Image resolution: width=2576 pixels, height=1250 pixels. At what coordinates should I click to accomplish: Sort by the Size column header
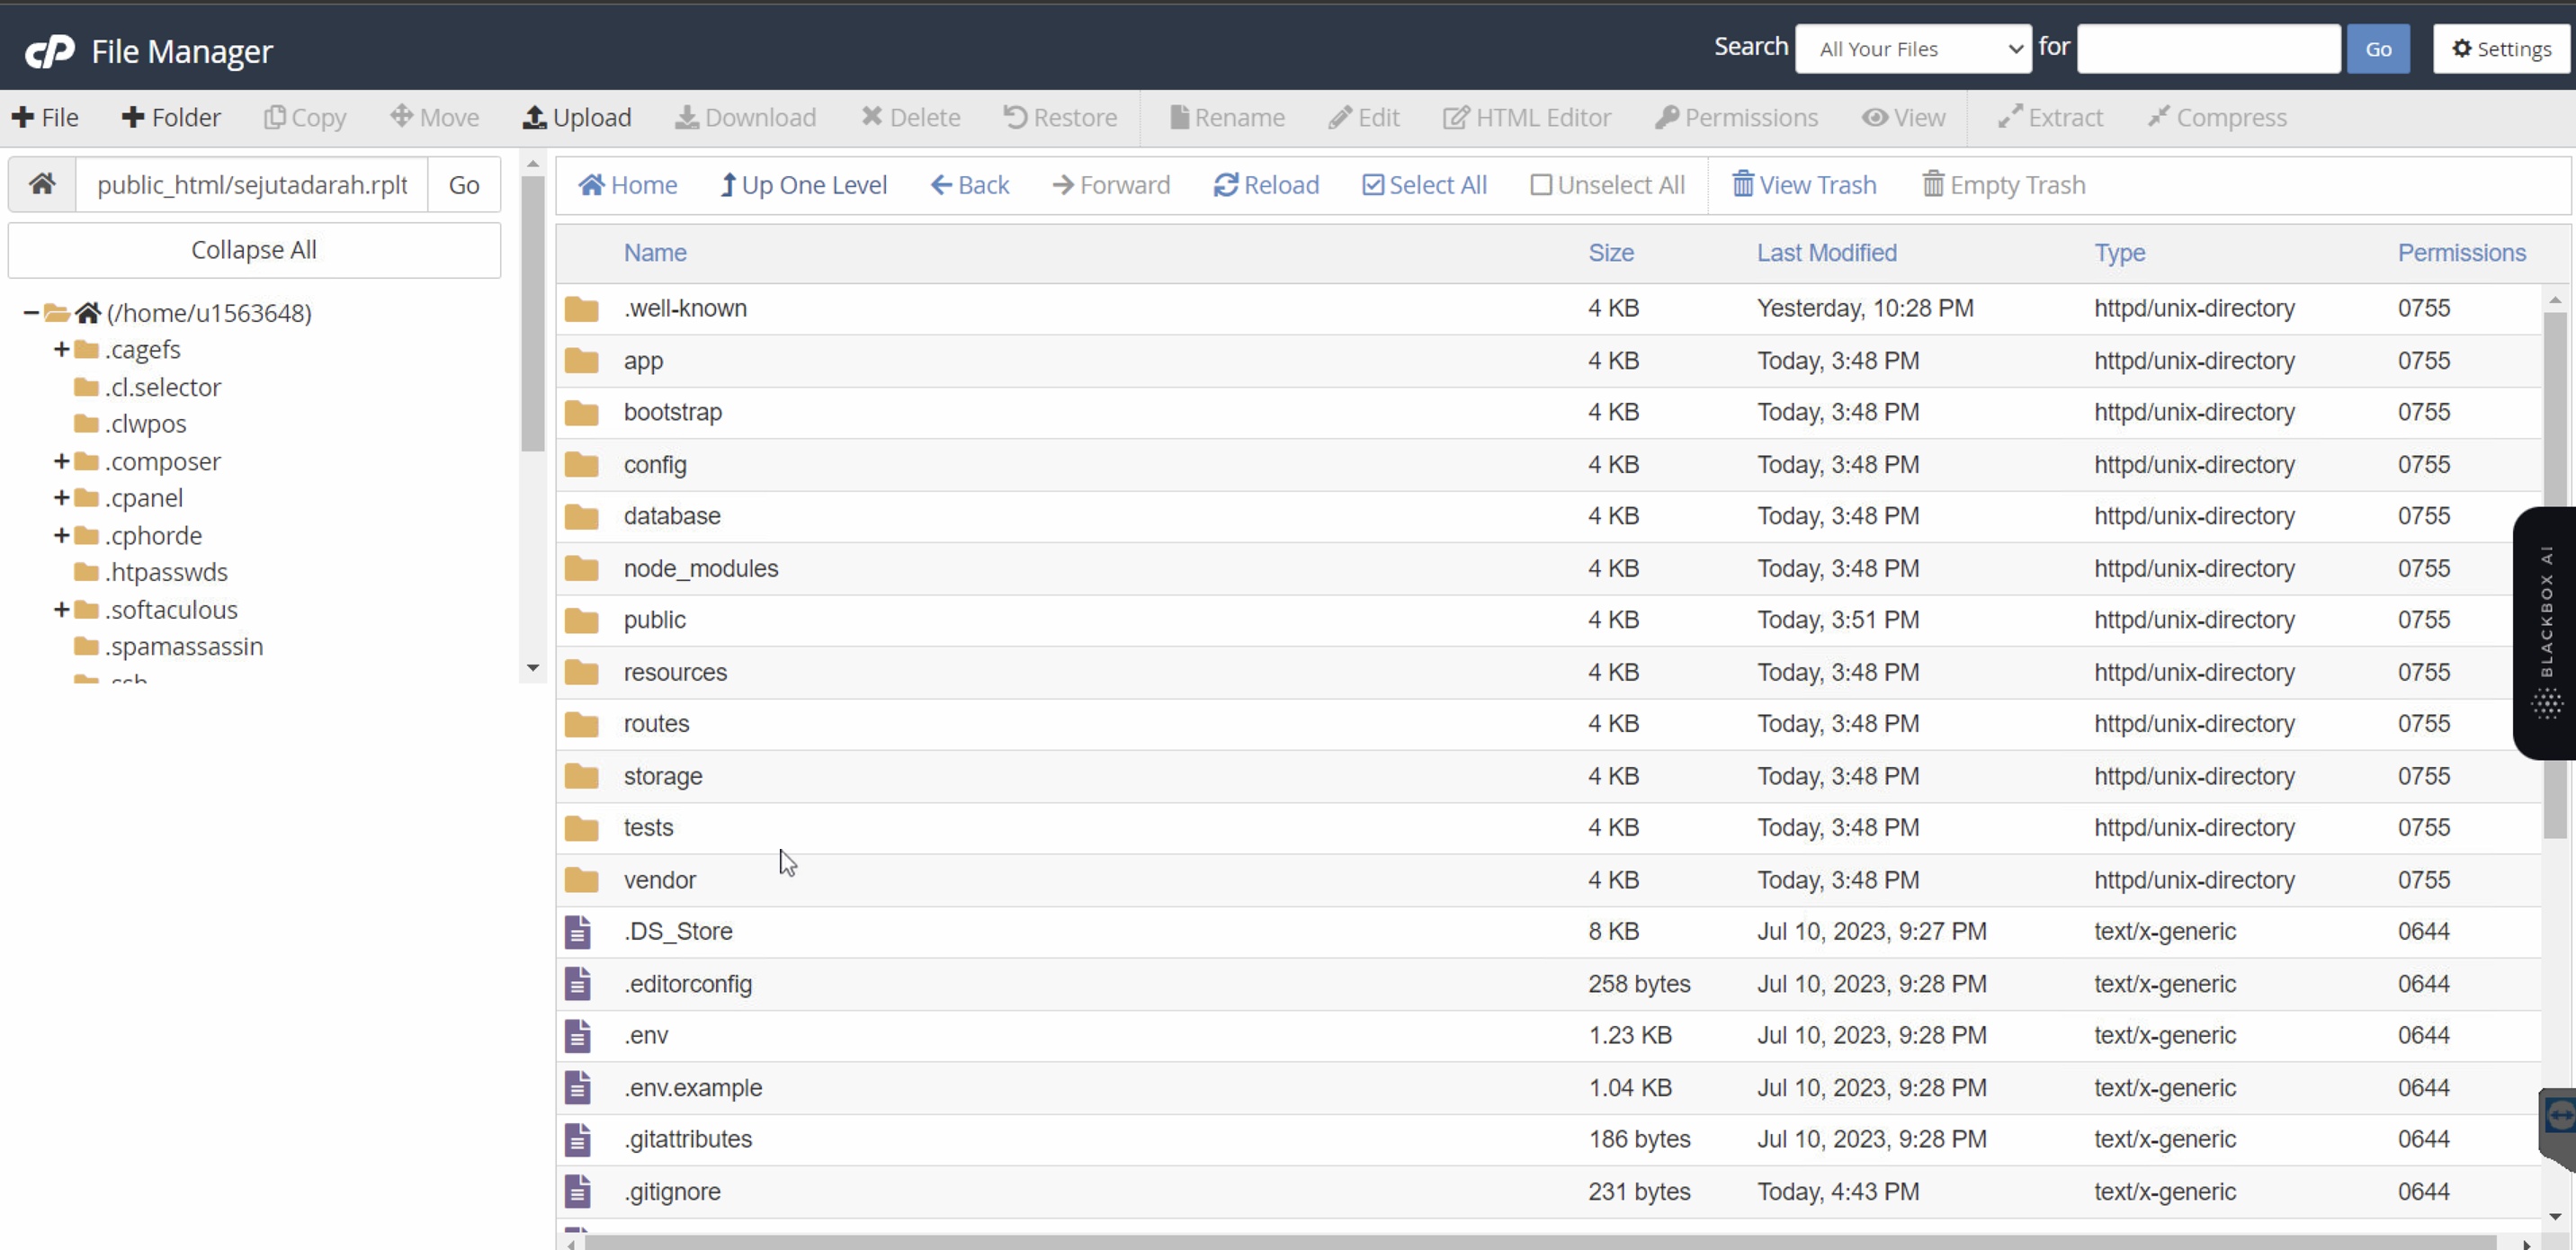(1611, 253)
